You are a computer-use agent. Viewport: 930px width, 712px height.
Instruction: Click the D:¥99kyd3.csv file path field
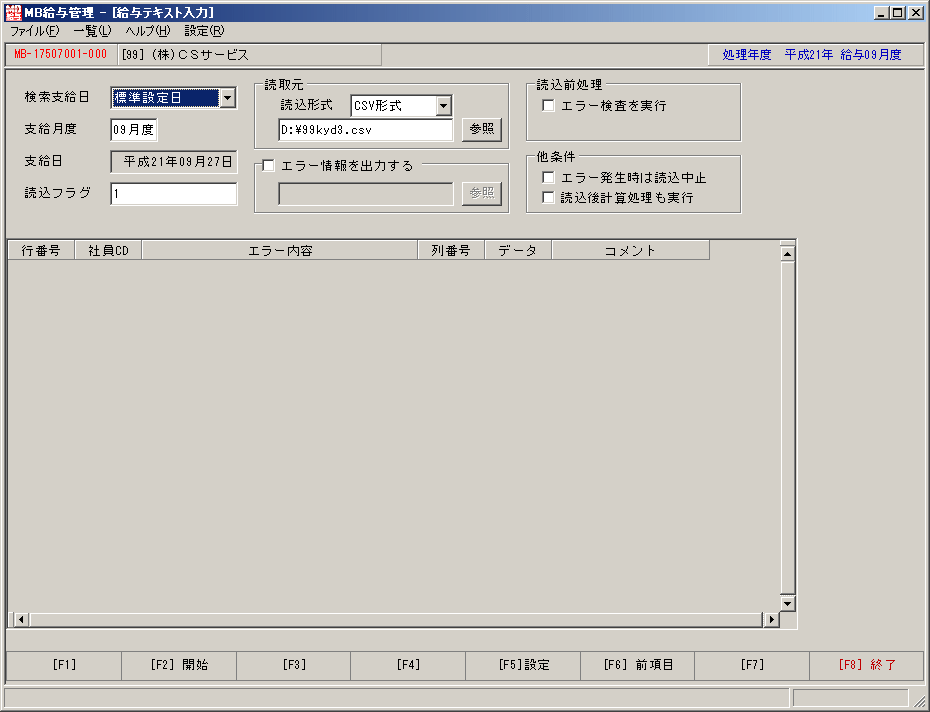coord(366,130)
